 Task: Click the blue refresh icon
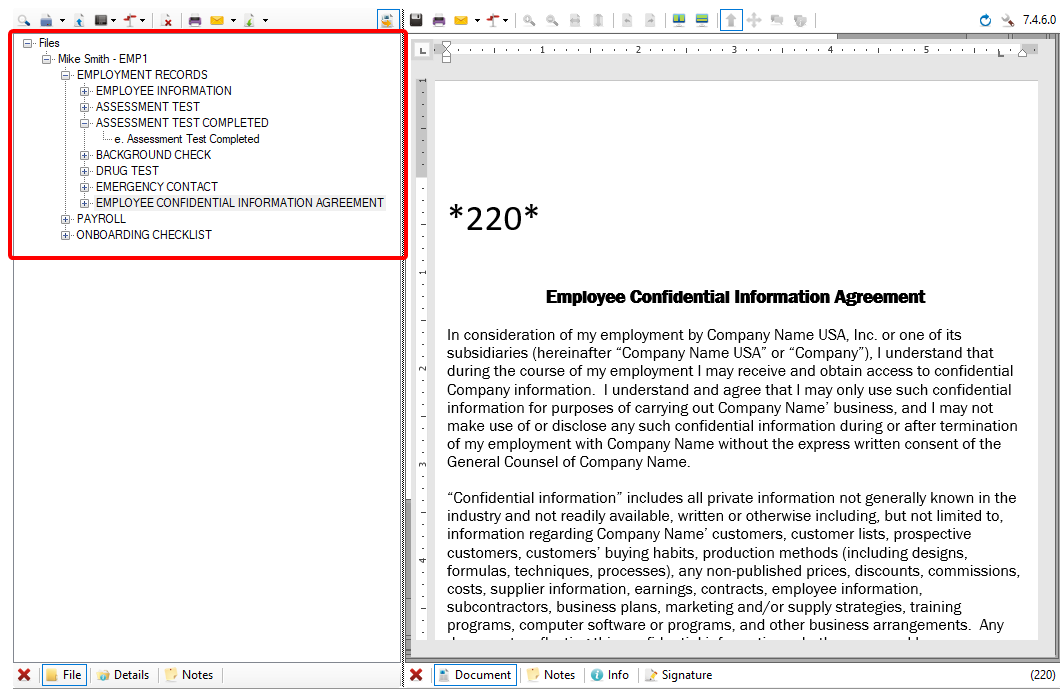coord(985,20)
